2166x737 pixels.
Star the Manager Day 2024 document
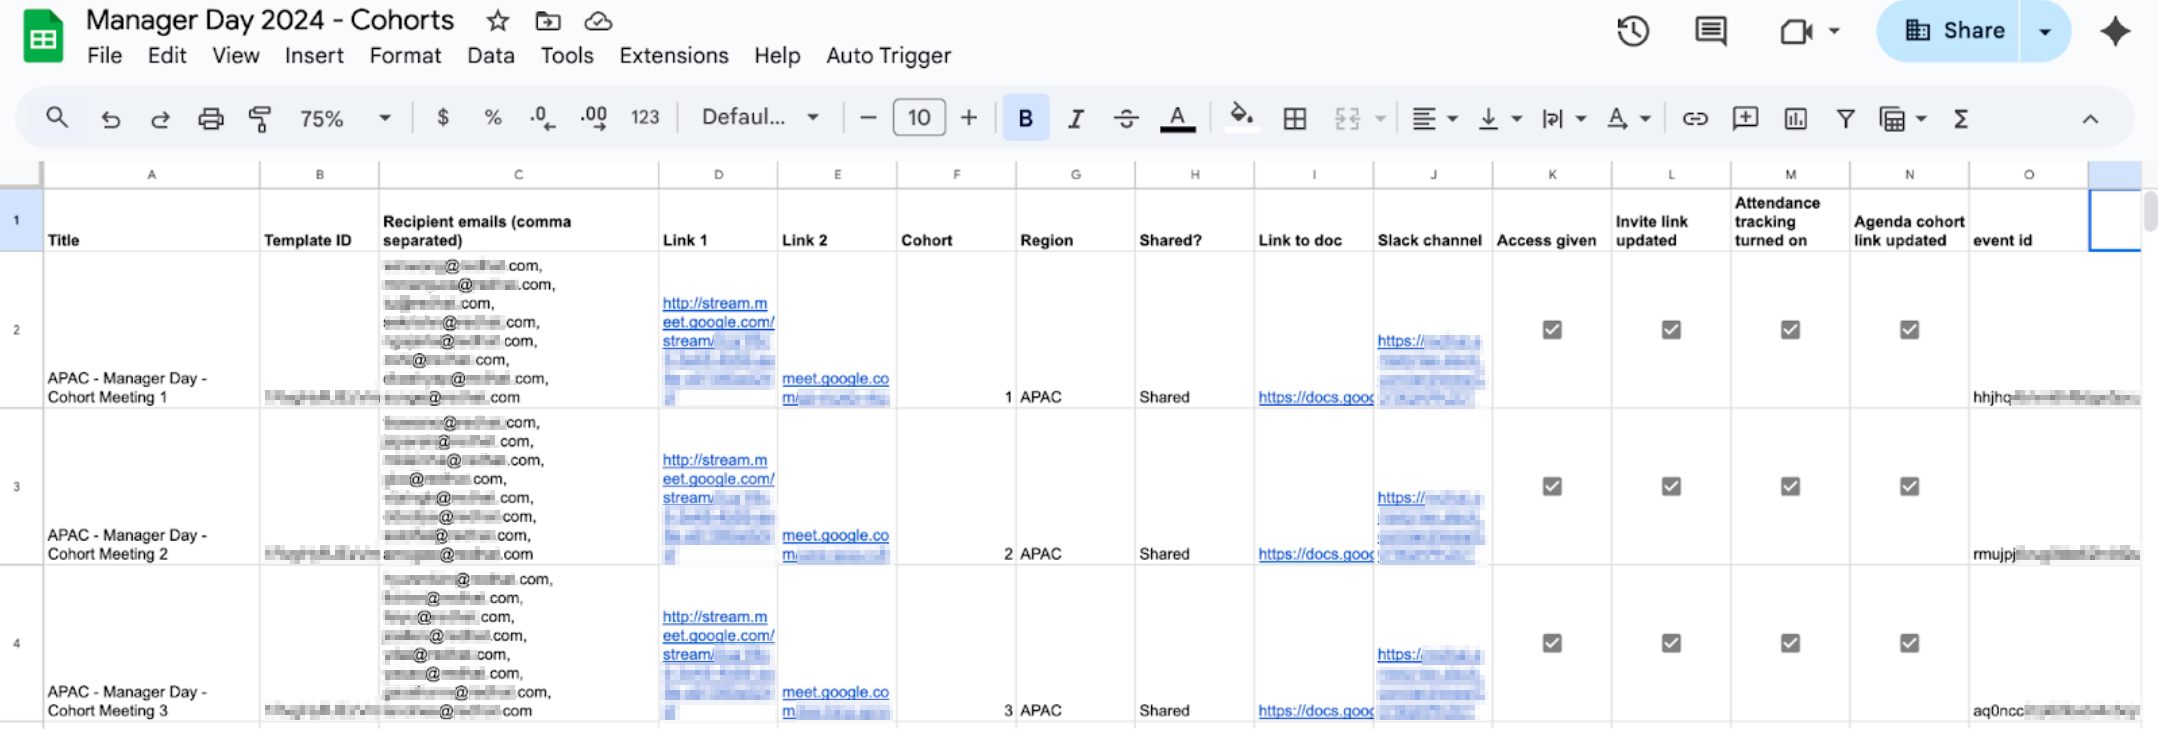[x=497, y=21]
